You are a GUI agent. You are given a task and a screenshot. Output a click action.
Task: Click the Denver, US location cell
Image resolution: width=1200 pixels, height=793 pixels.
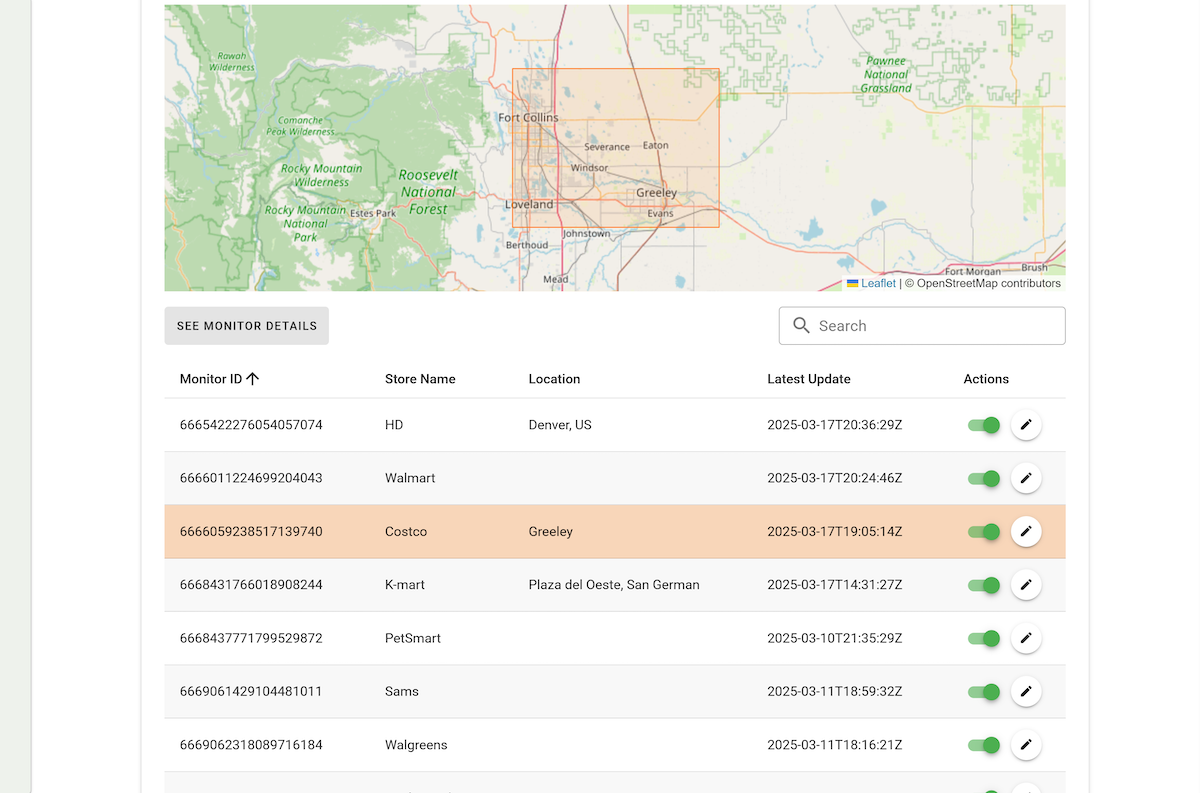click(x=560, y=425)
